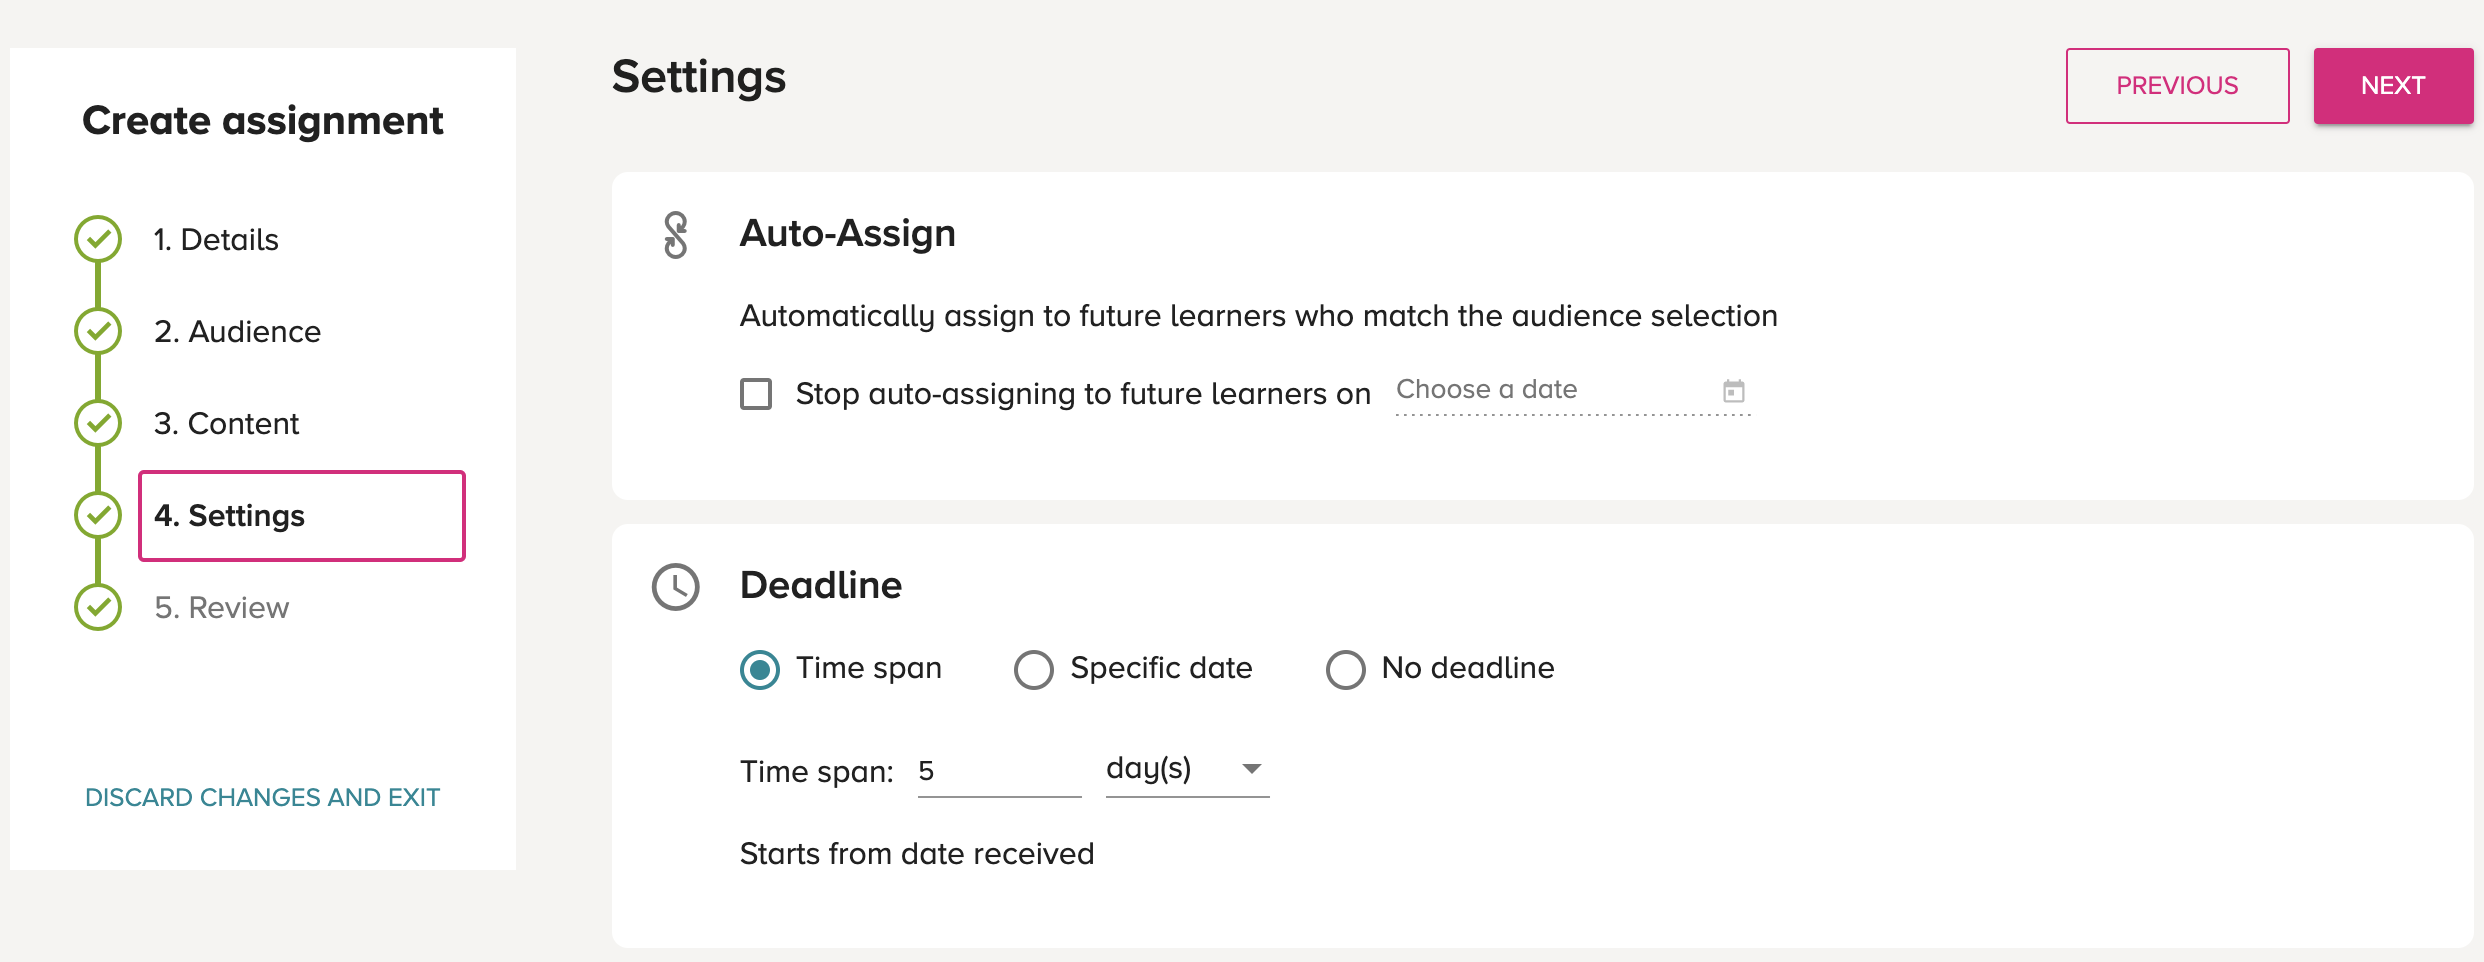This screenshot has width=2484, height=962.
Task: Click the Details step checkmark icon
Action: [98, 239]
